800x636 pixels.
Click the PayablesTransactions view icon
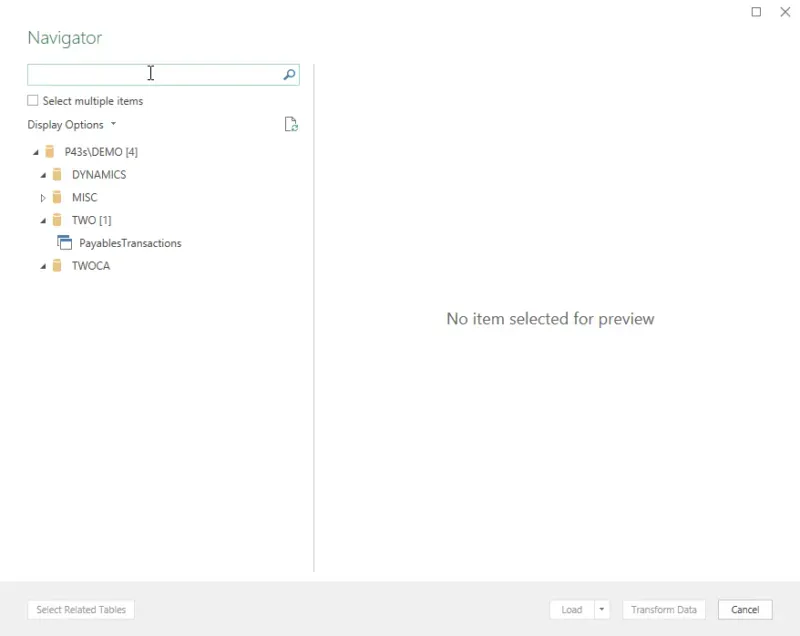click(x=65, y=243)
